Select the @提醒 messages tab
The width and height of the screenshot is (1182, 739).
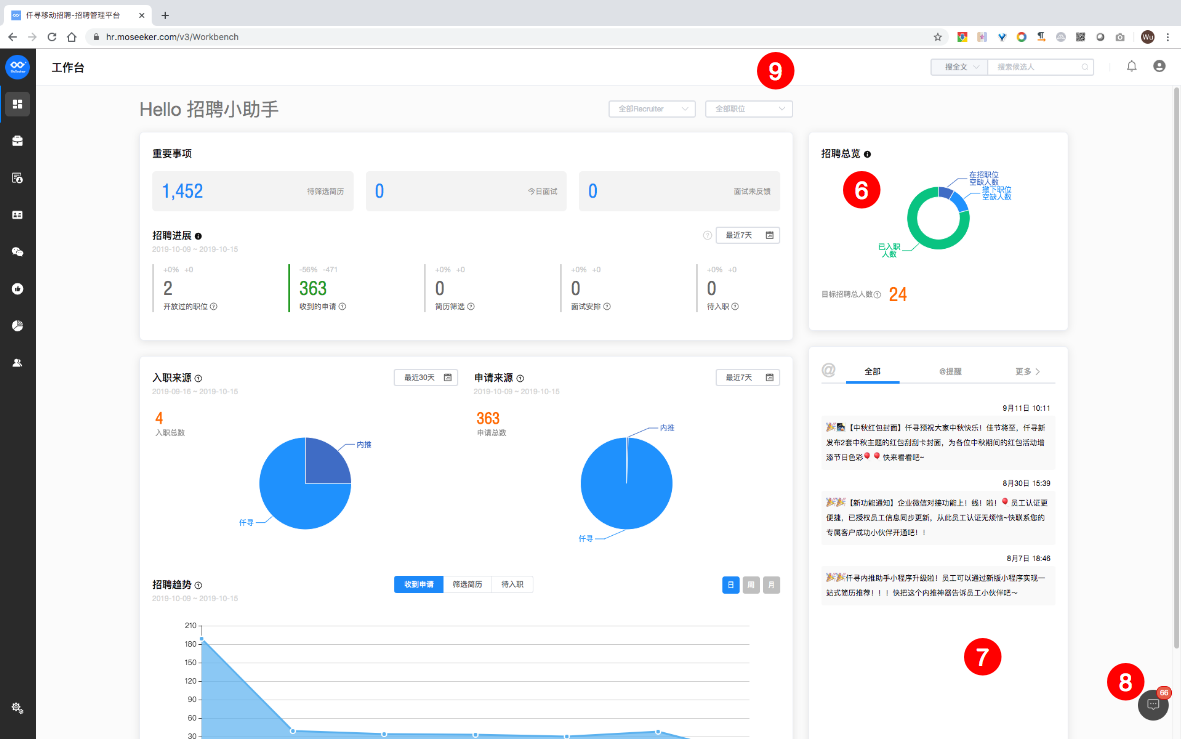point(949,371)
